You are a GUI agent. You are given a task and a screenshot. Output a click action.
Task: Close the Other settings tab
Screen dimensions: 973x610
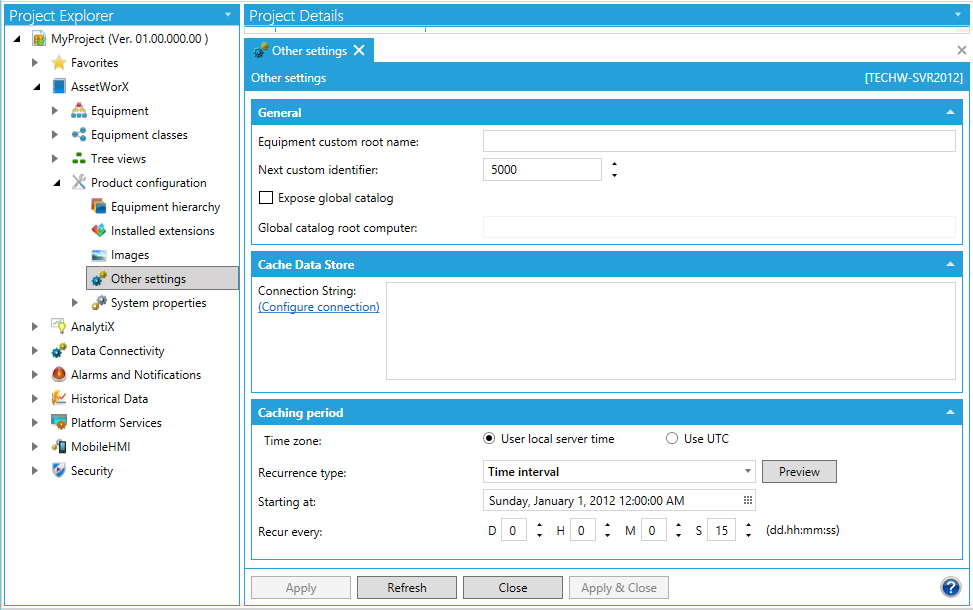(x=359, y=51)
